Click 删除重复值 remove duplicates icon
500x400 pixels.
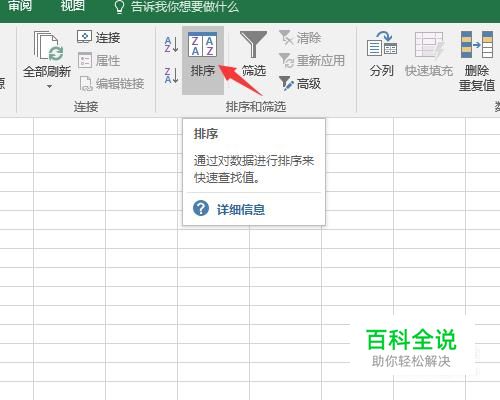477,45
